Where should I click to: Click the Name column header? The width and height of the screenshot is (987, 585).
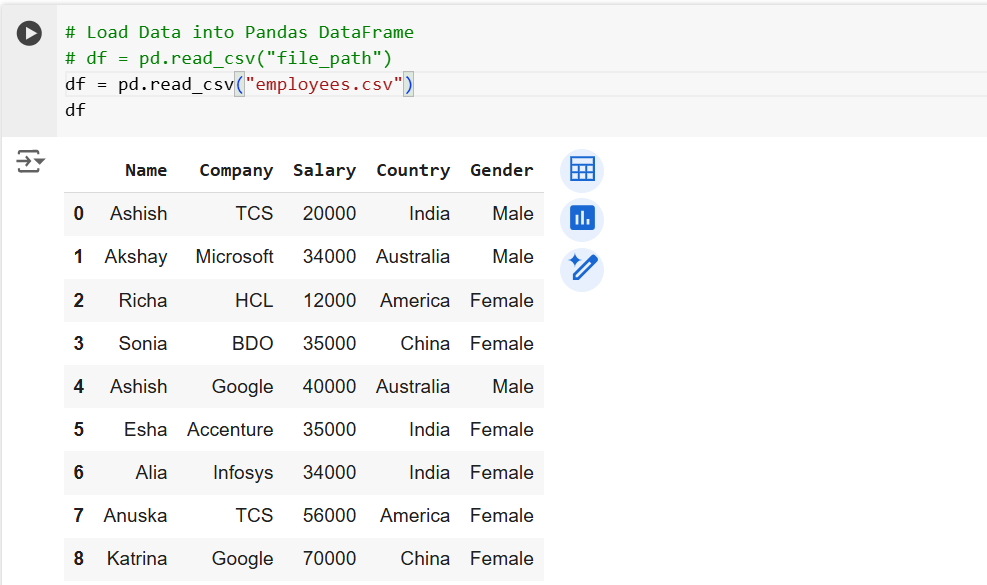(146, 170)
